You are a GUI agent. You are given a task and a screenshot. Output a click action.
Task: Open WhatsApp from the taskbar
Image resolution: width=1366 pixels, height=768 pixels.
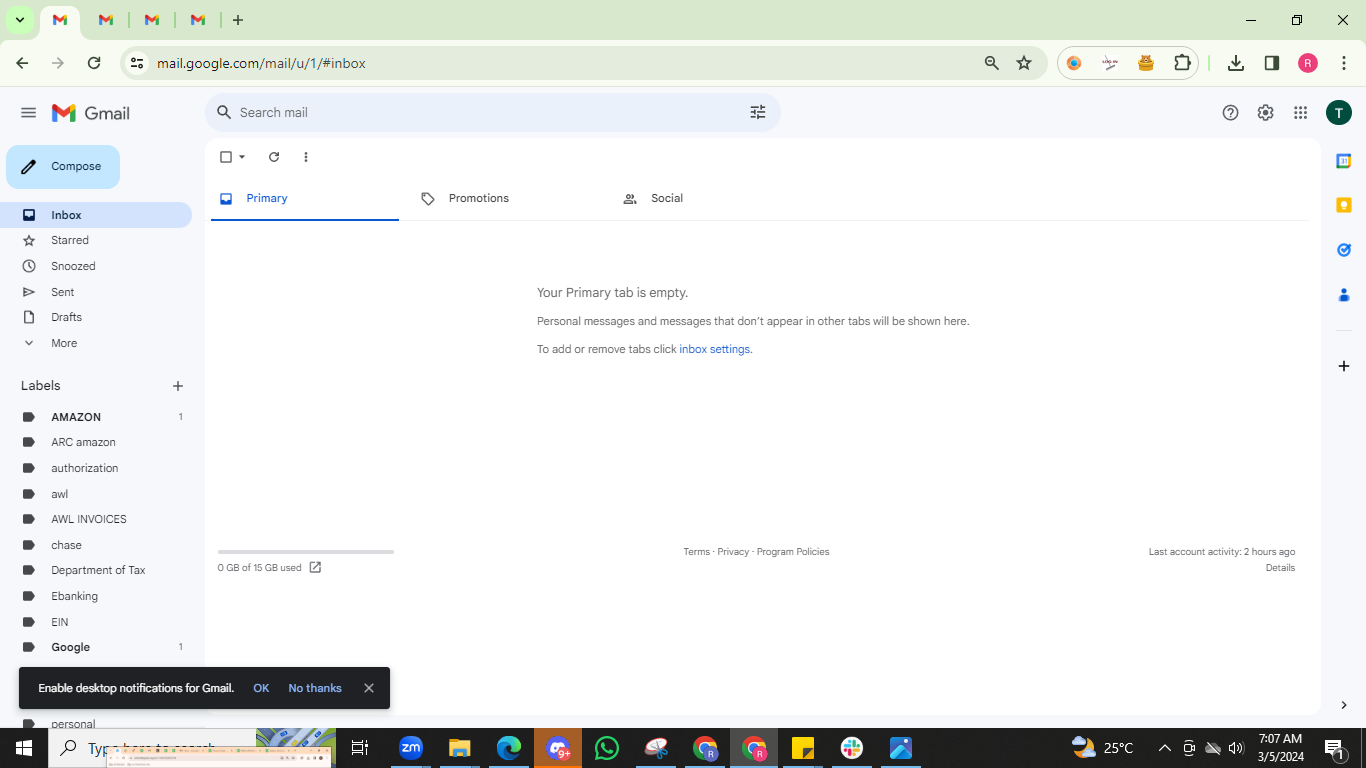pos(607,748)
